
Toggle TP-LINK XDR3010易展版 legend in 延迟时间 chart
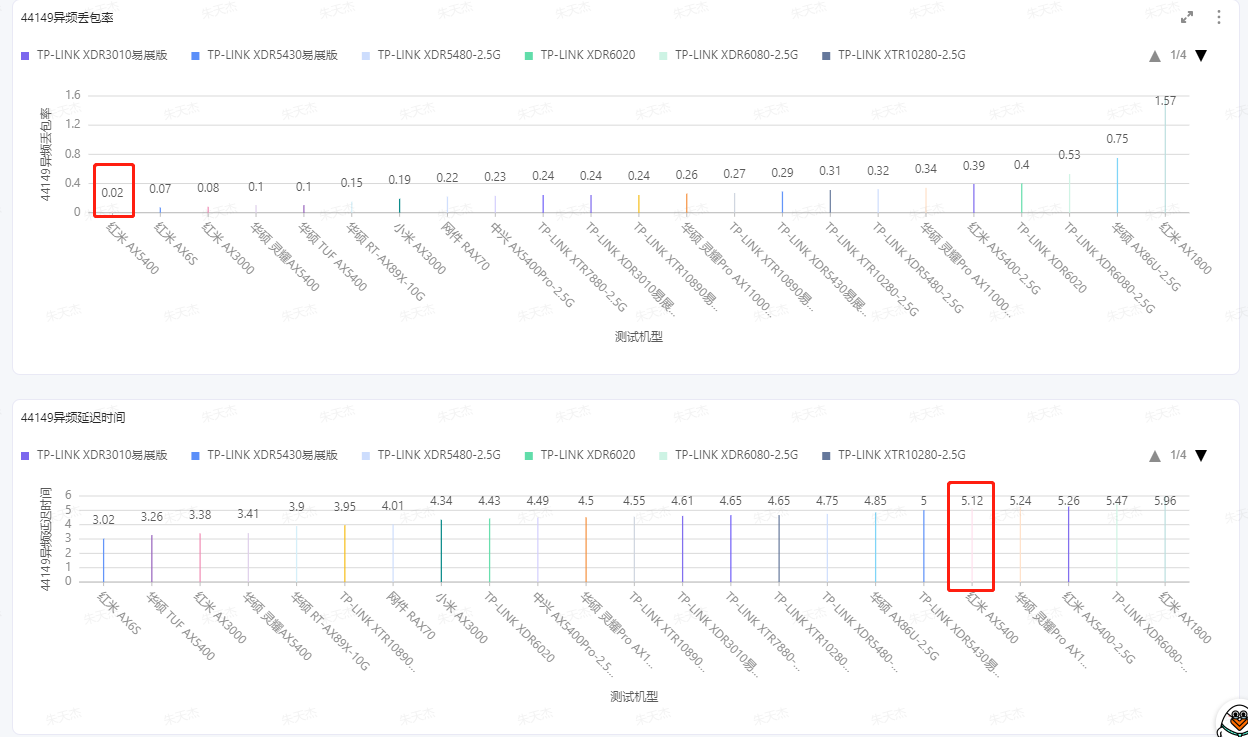[x=94, y=455]
